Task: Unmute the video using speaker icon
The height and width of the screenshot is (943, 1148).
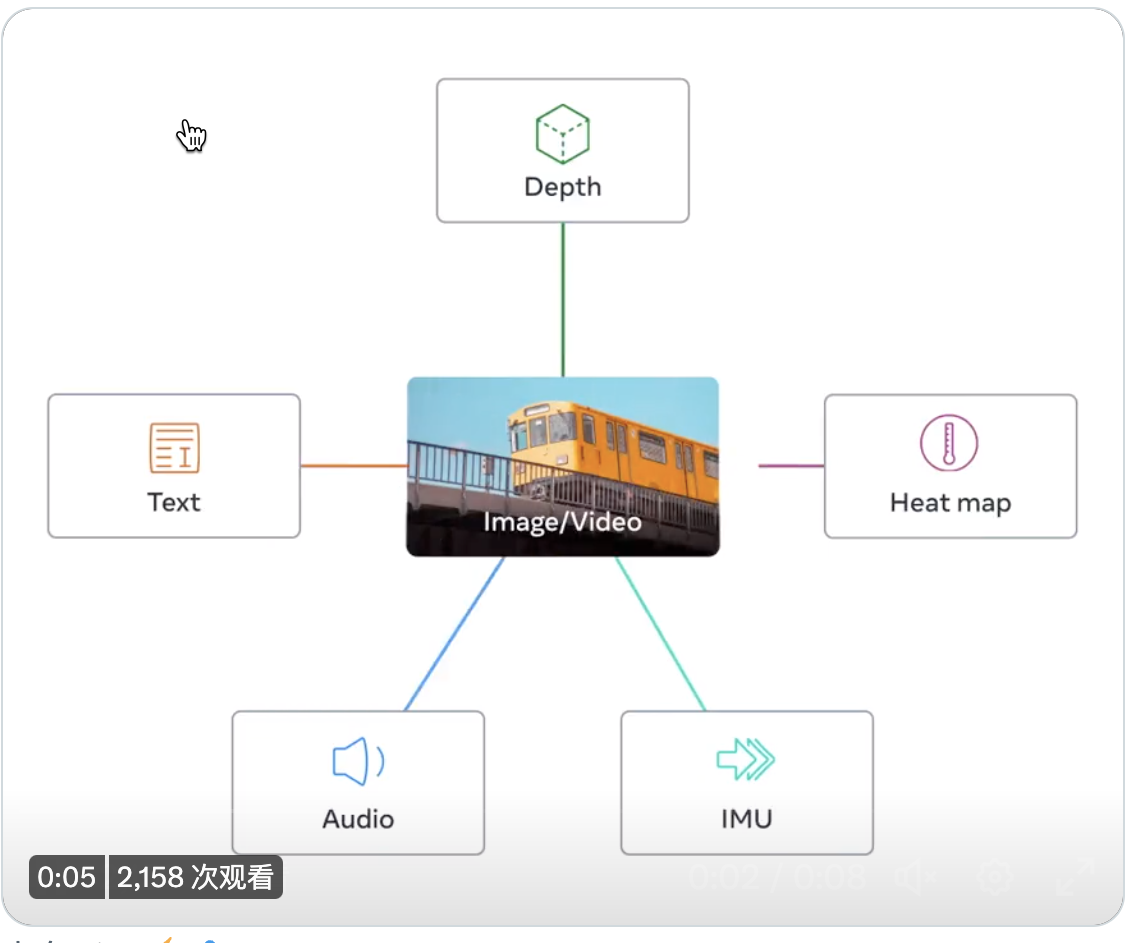Action: (x=915, y=876)
